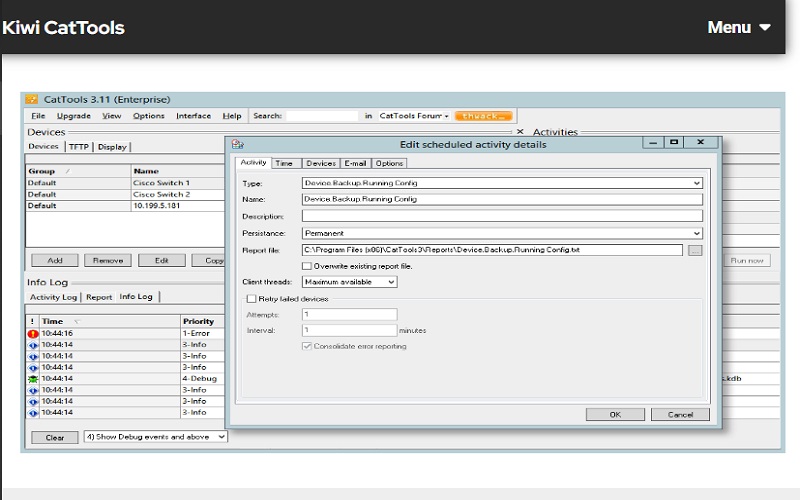This screenshot has height=500, width=800.
Task: Minimize the Edit scheduled activity dialog
Action: coord(653,142)
